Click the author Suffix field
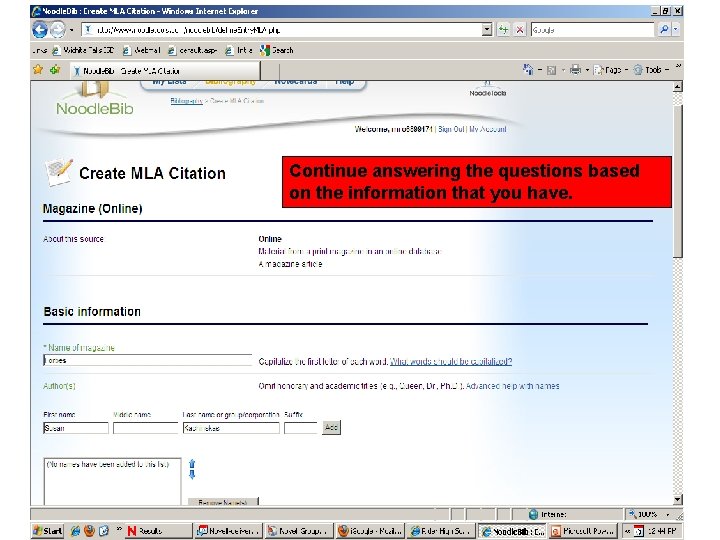 point(301,428)
